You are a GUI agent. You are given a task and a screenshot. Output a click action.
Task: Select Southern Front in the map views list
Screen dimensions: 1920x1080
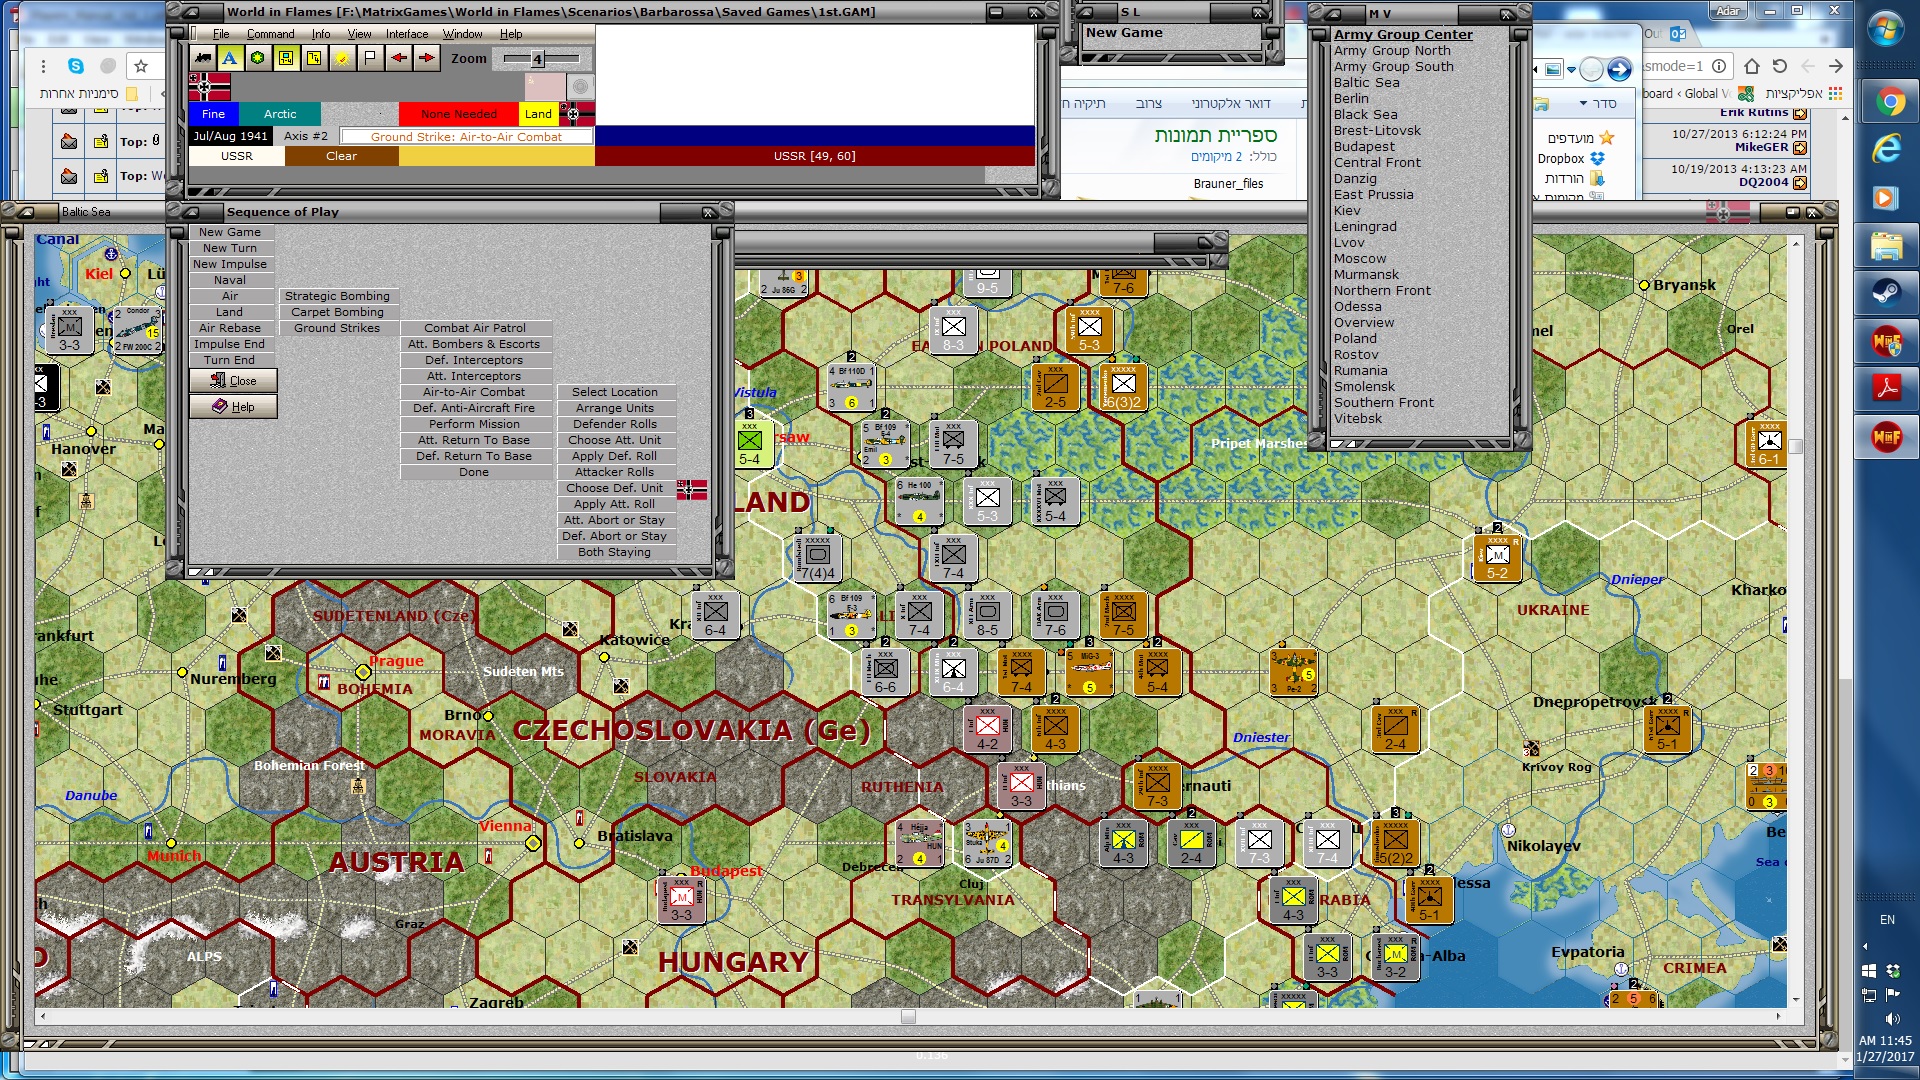[x=1384, y=403]
